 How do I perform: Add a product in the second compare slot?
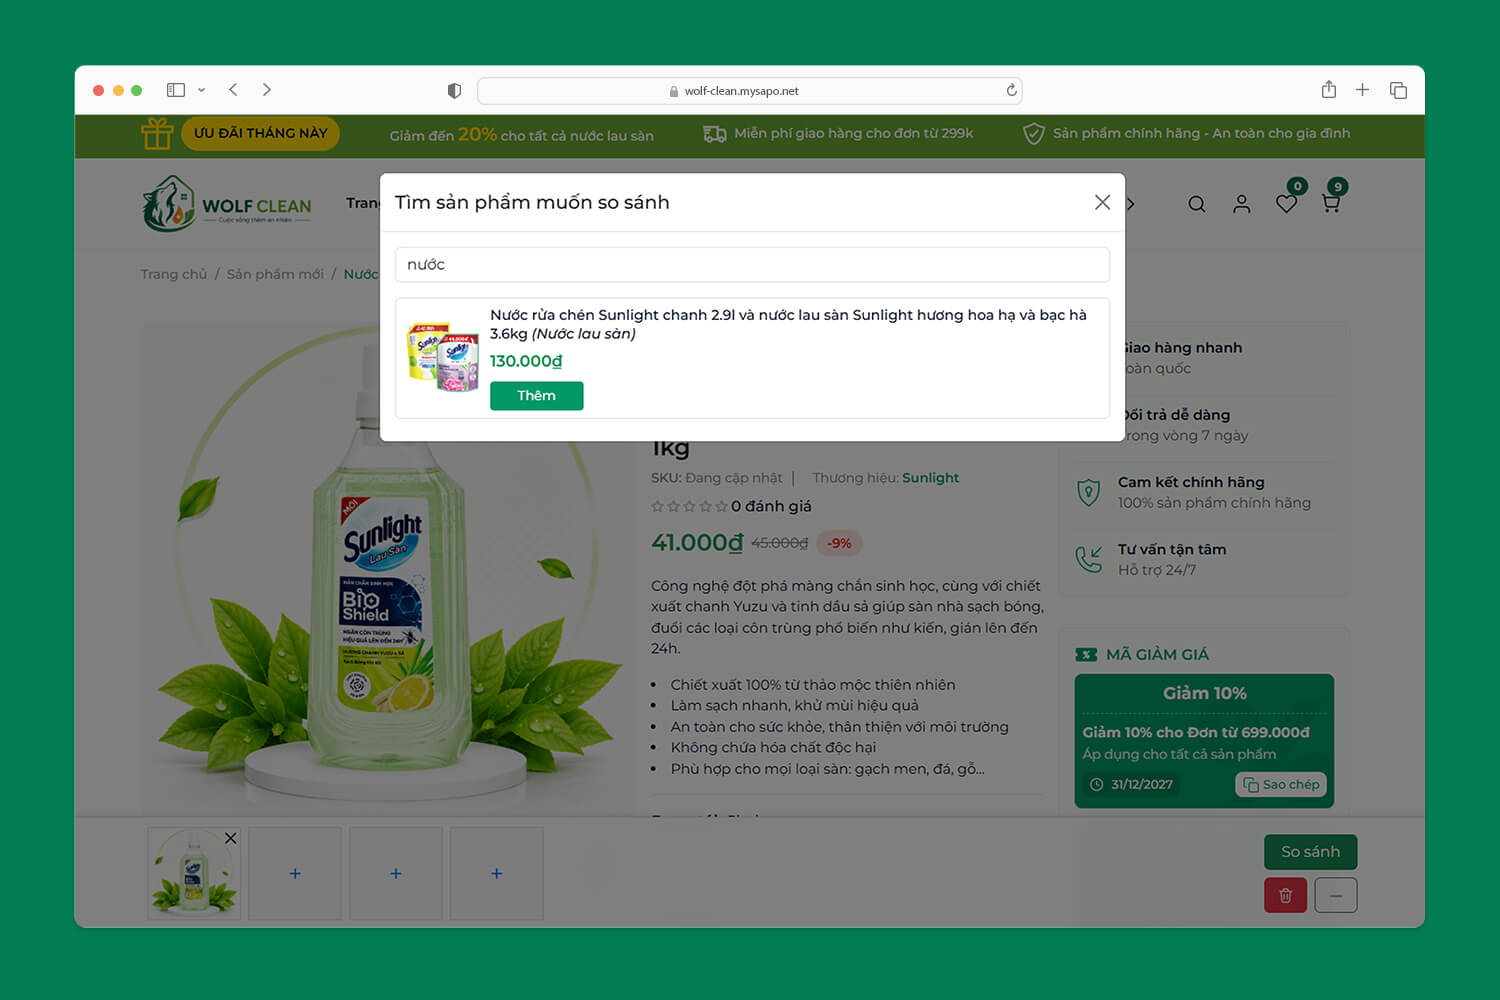click(x=295, y=874)
